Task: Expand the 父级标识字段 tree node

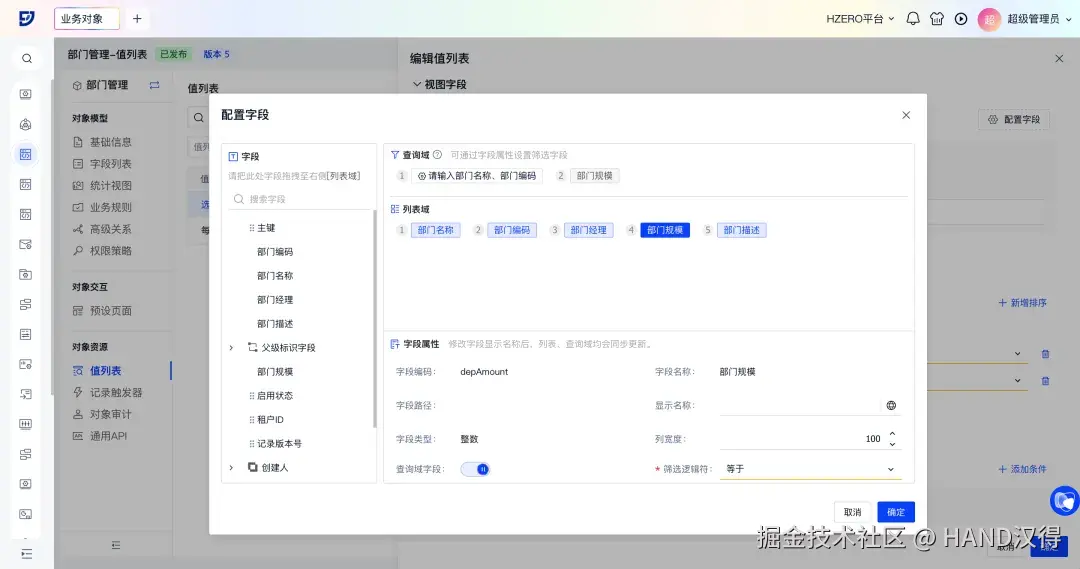Action: pos(231,348)
